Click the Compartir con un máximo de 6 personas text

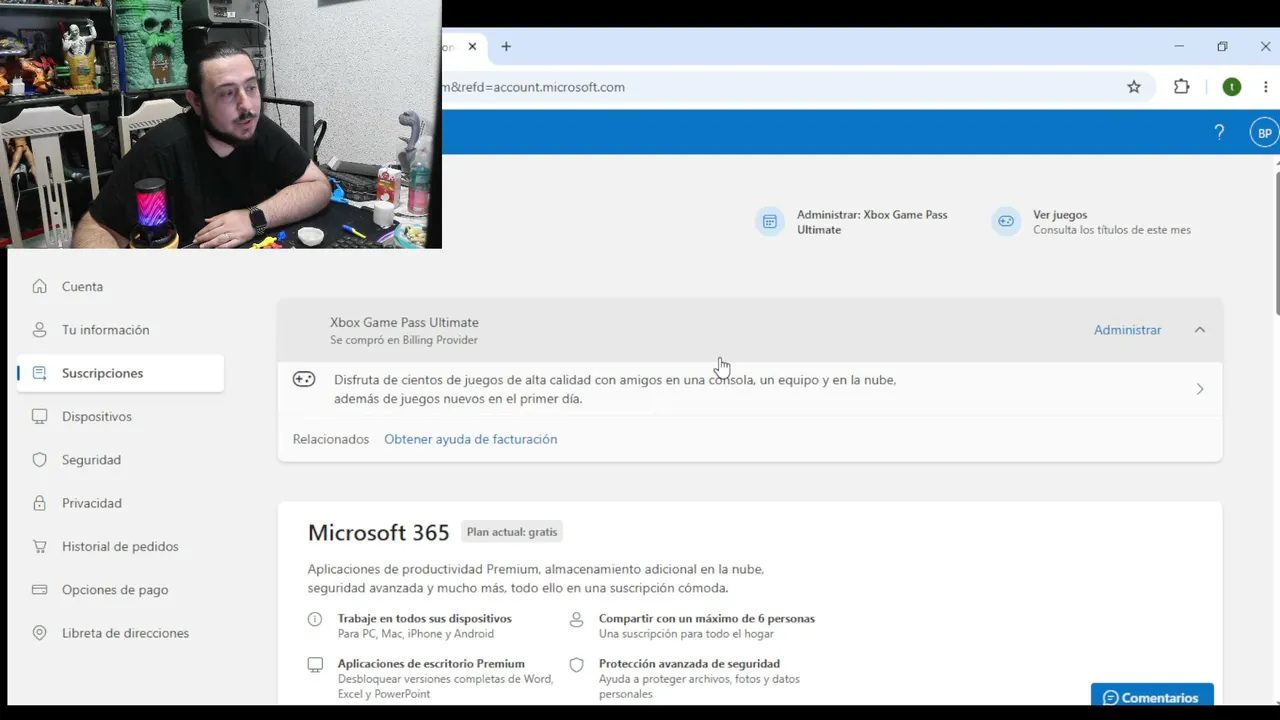[707, 619]
